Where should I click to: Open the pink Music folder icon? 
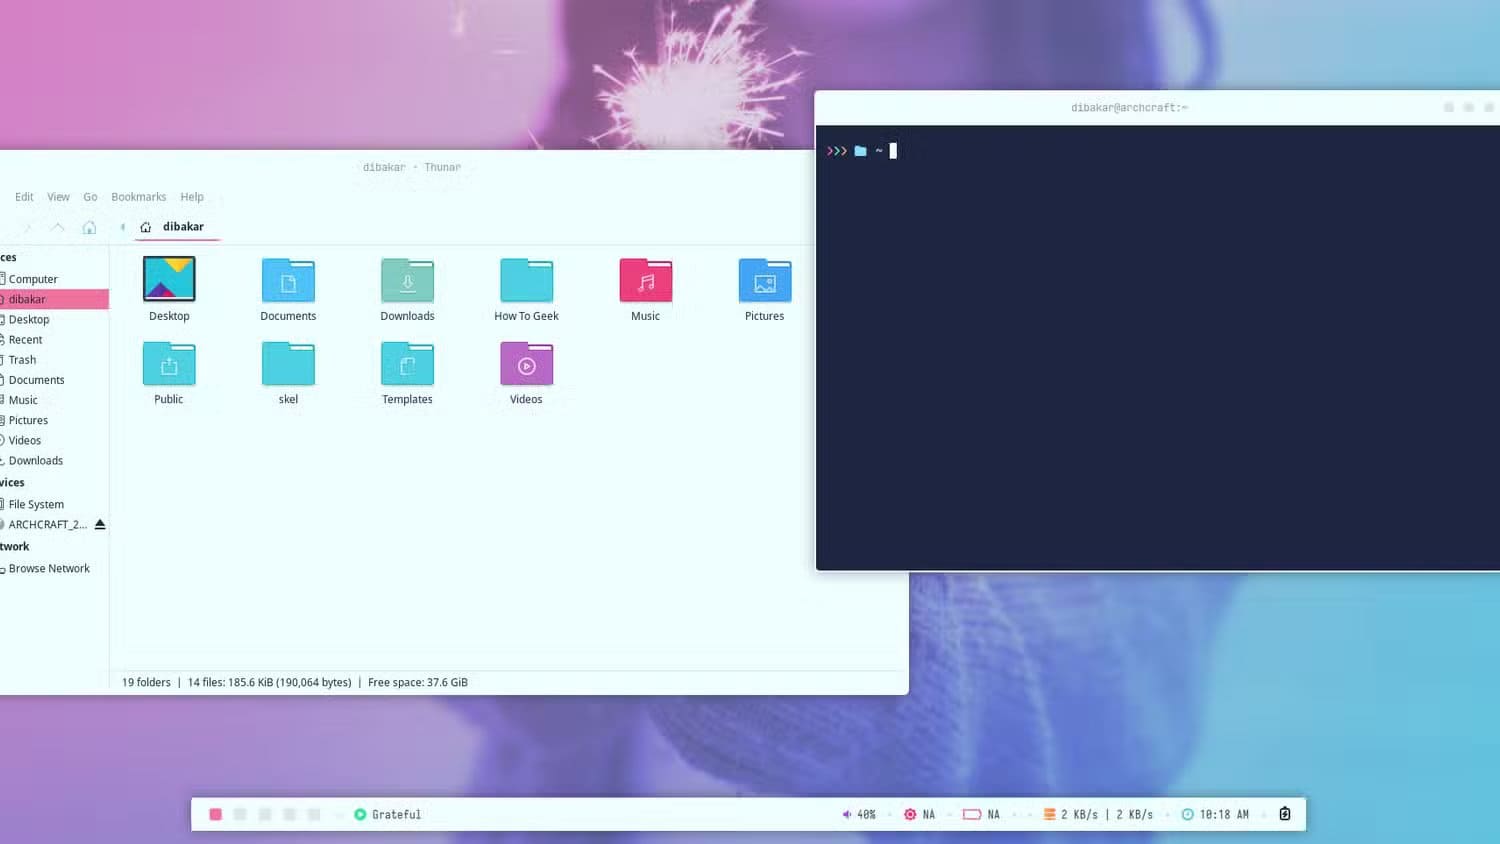pyautogui.click(x=645, y=279)
